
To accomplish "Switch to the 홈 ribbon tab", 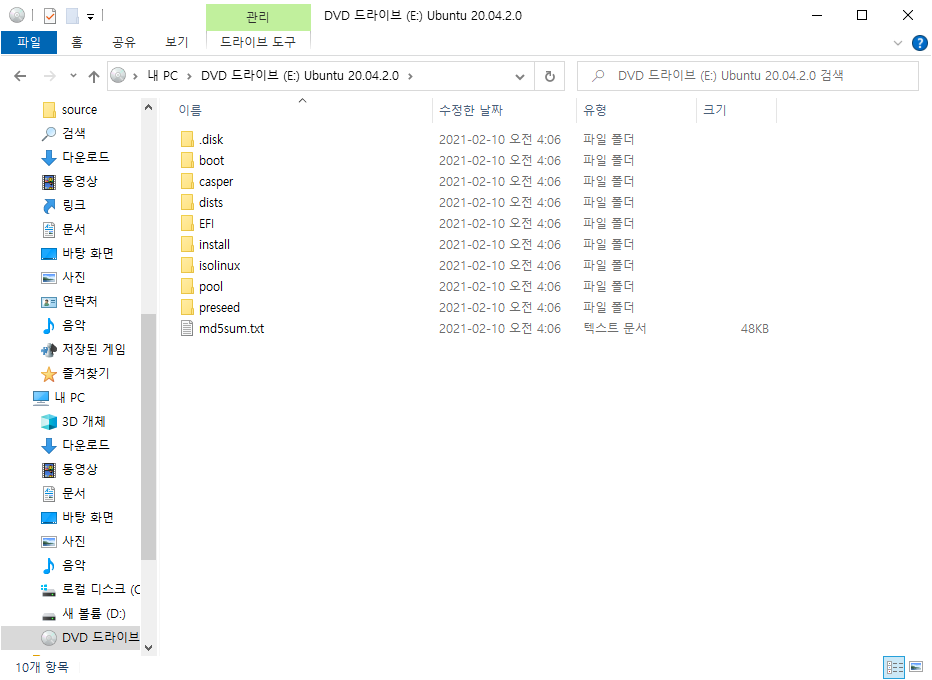I will (x=77, y=42).
